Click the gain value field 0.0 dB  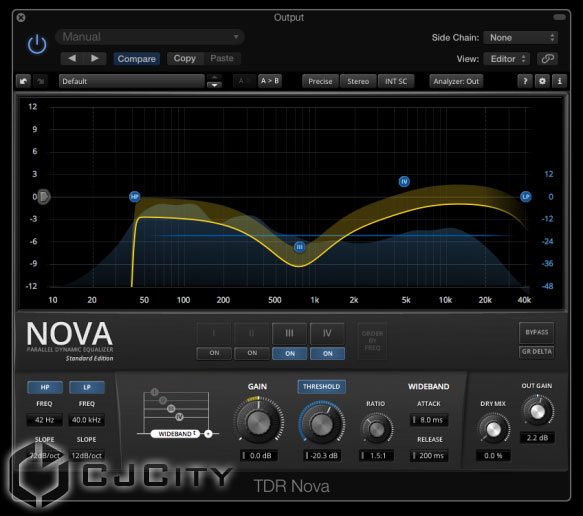tap(259, 455)
